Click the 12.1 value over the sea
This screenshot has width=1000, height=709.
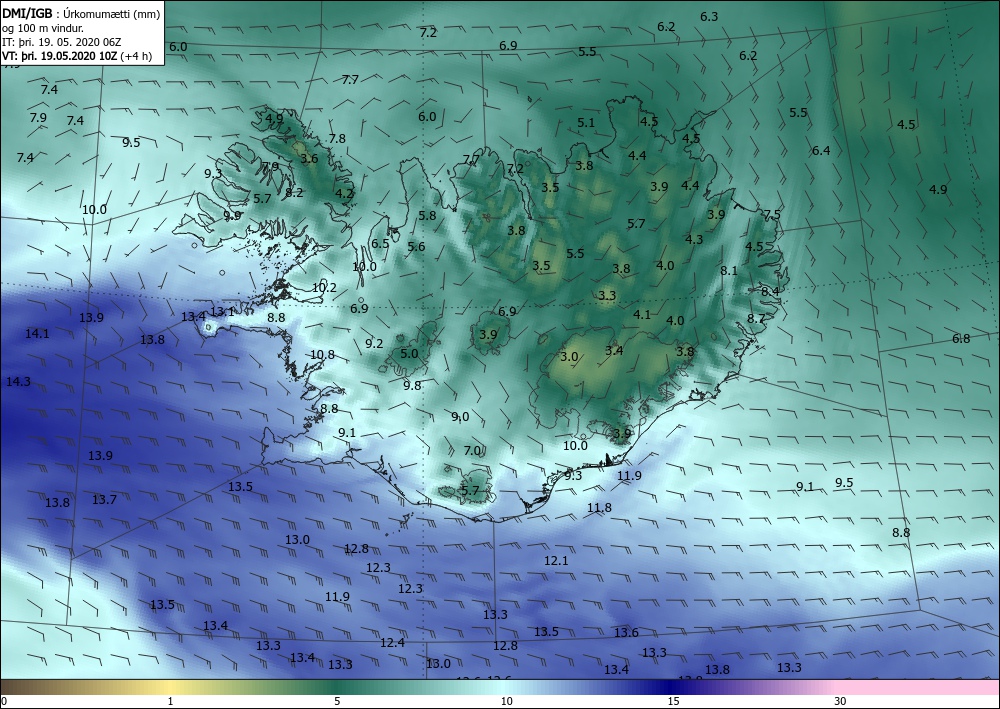(556, 560)
